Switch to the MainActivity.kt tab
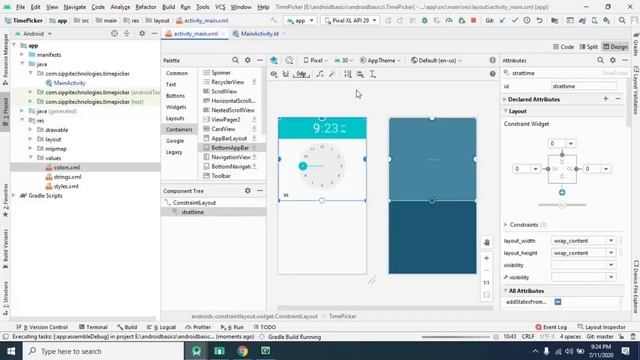 pos(259,34)
